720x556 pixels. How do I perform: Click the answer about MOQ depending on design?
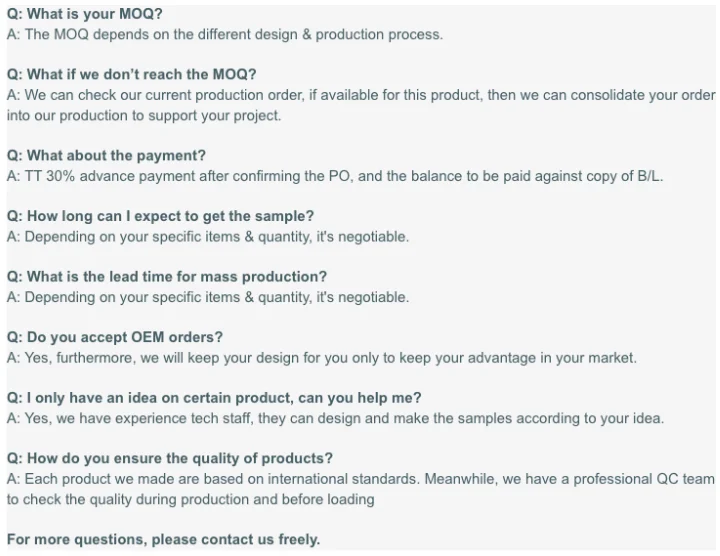[224, 34]
